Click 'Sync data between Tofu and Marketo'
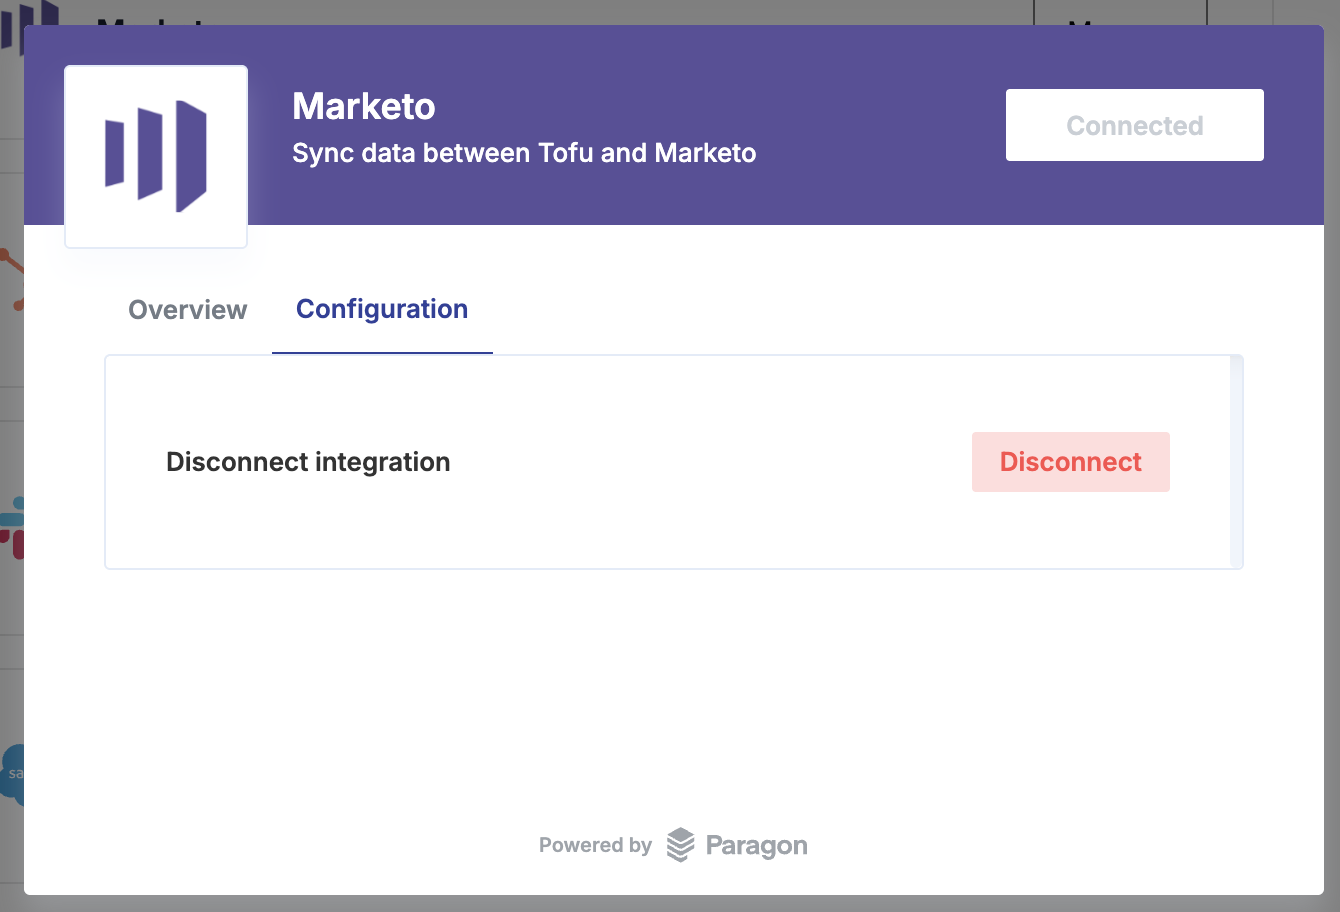 point(524,153)
